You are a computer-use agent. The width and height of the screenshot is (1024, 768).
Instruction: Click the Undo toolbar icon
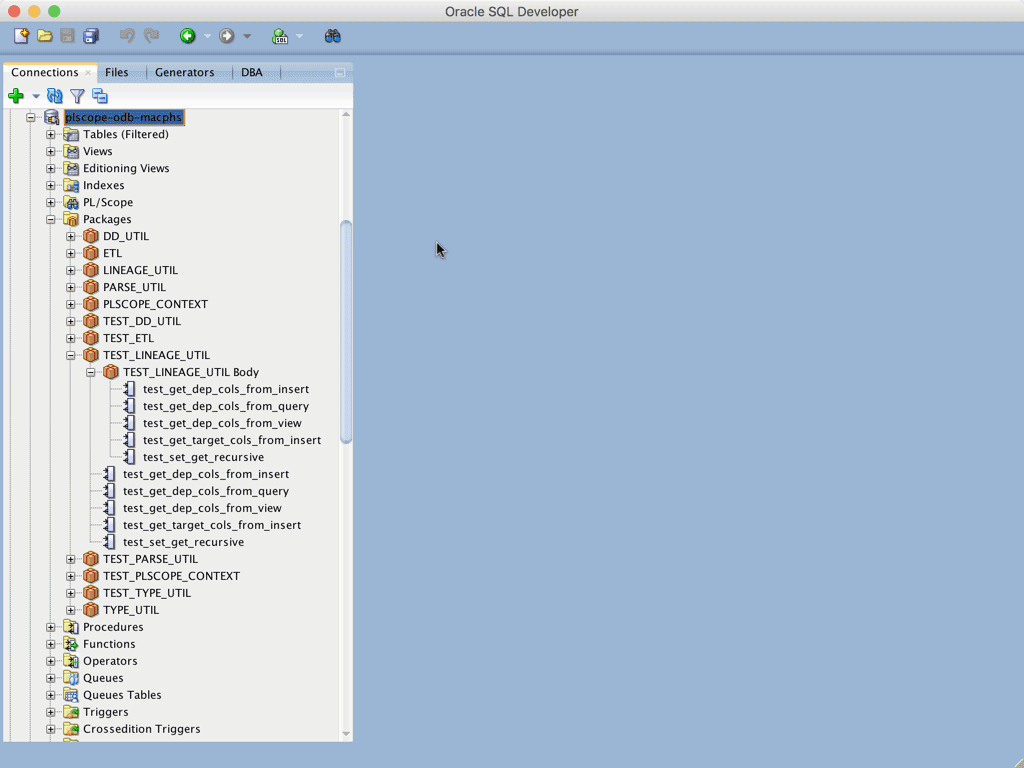point(128,35)
